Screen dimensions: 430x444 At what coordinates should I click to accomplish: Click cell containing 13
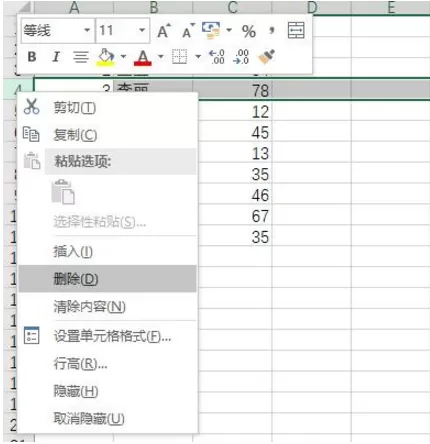(x=235, y=153)
